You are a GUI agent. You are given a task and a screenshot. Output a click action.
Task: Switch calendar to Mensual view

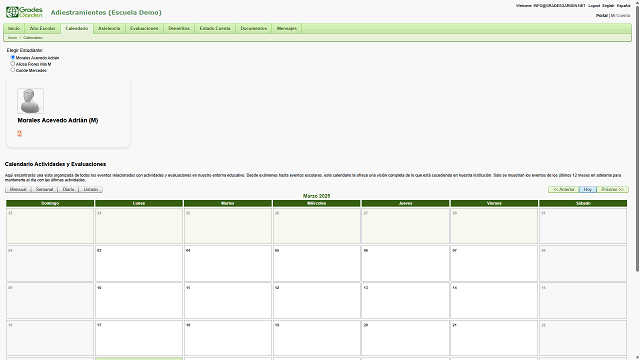[x=18, y=189]
